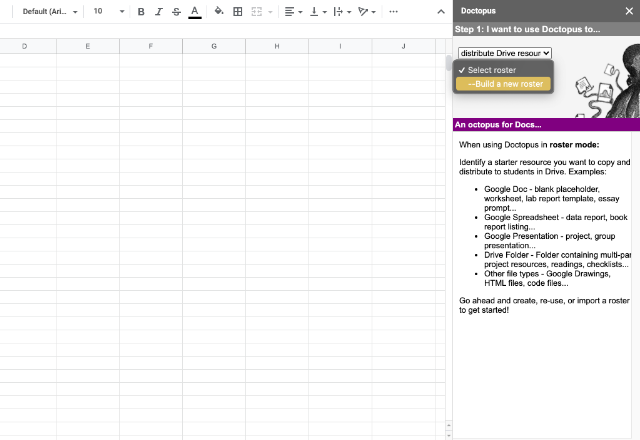Choose the Select roster option
The width and height of the screenshot is (640, 440).
503,70
